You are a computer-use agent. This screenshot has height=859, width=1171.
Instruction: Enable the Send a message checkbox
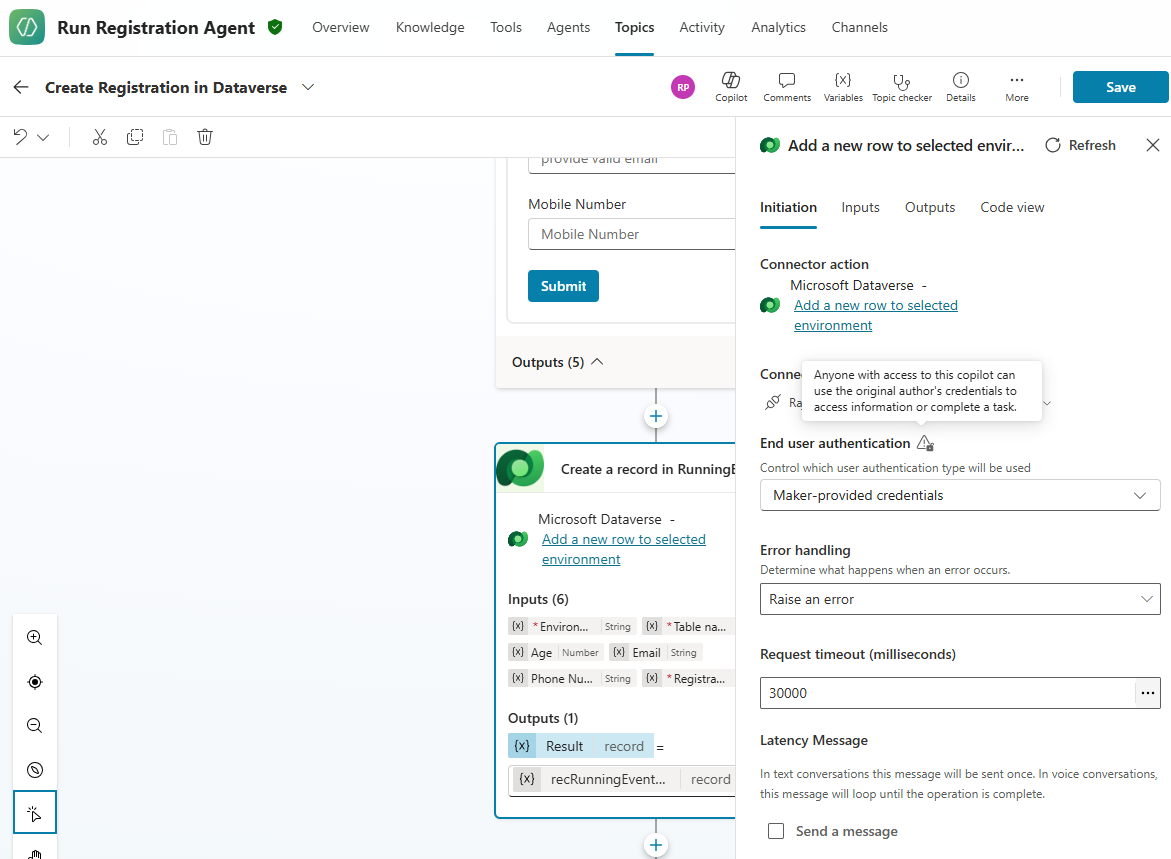776,831
